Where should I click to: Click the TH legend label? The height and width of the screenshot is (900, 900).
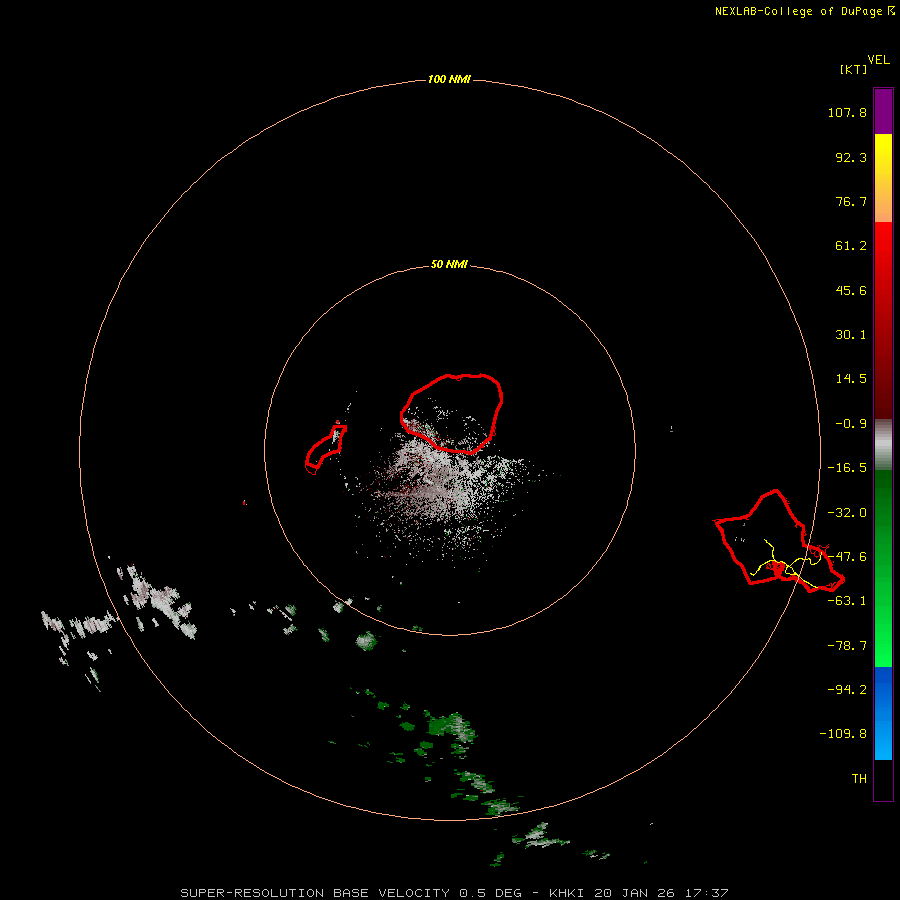pyautogui.click(x=859, y=779)
